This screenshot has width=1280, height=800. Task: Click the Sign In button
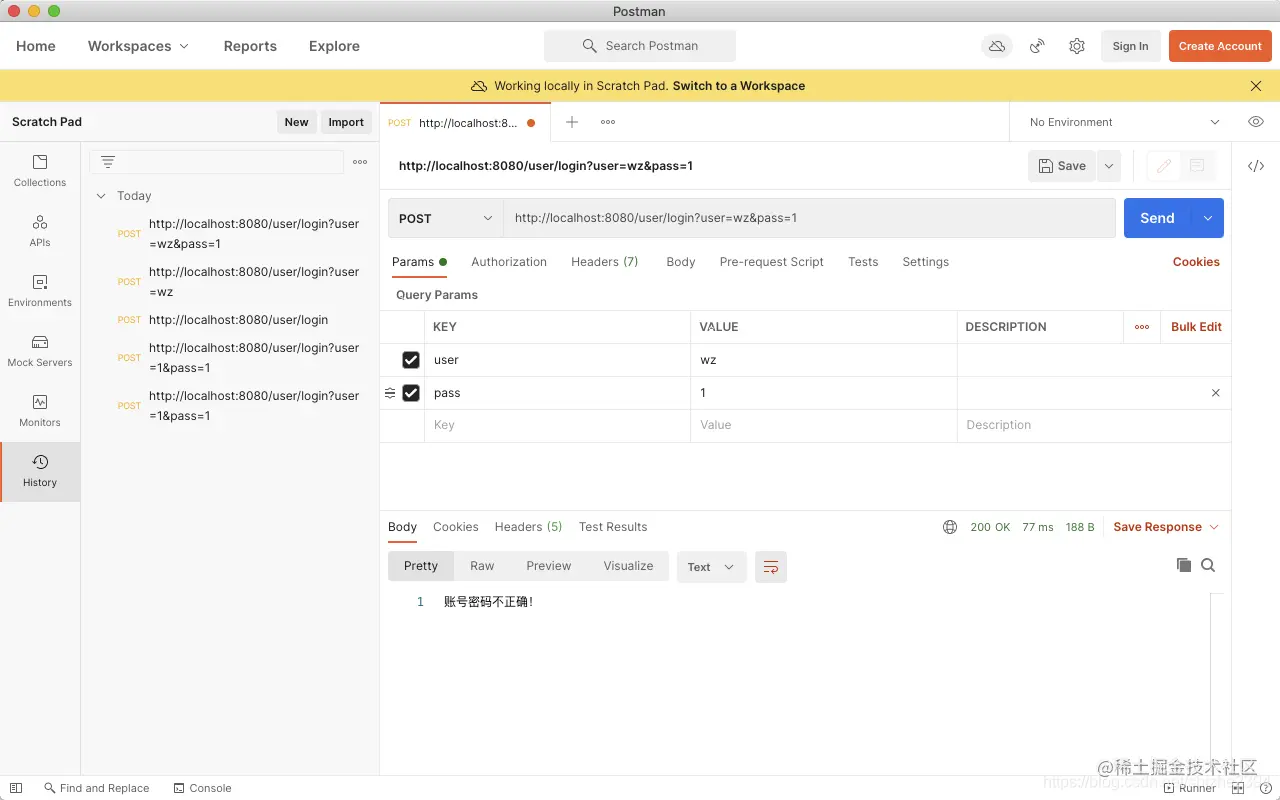[x=1130, y=46]
